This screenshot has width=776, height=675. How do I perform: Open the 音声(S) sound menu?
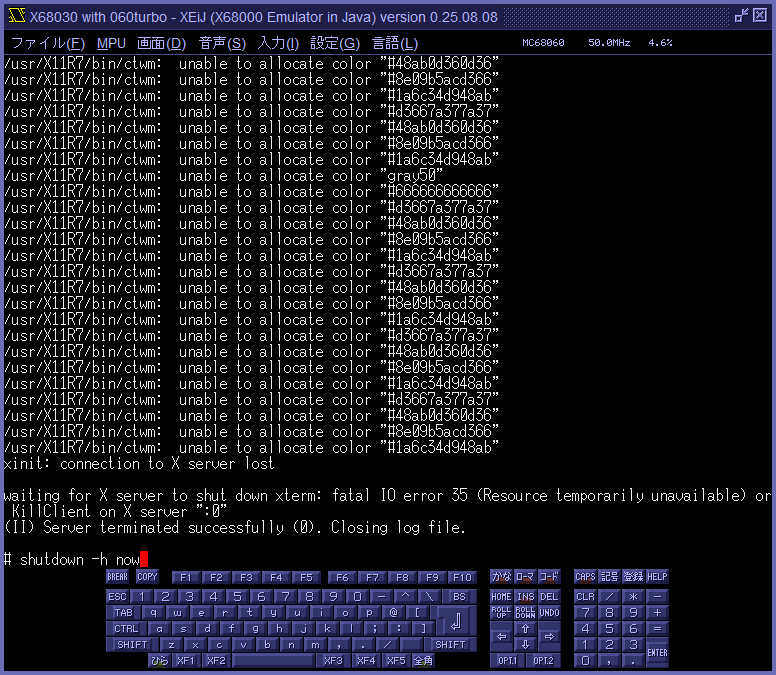(222, 44)
